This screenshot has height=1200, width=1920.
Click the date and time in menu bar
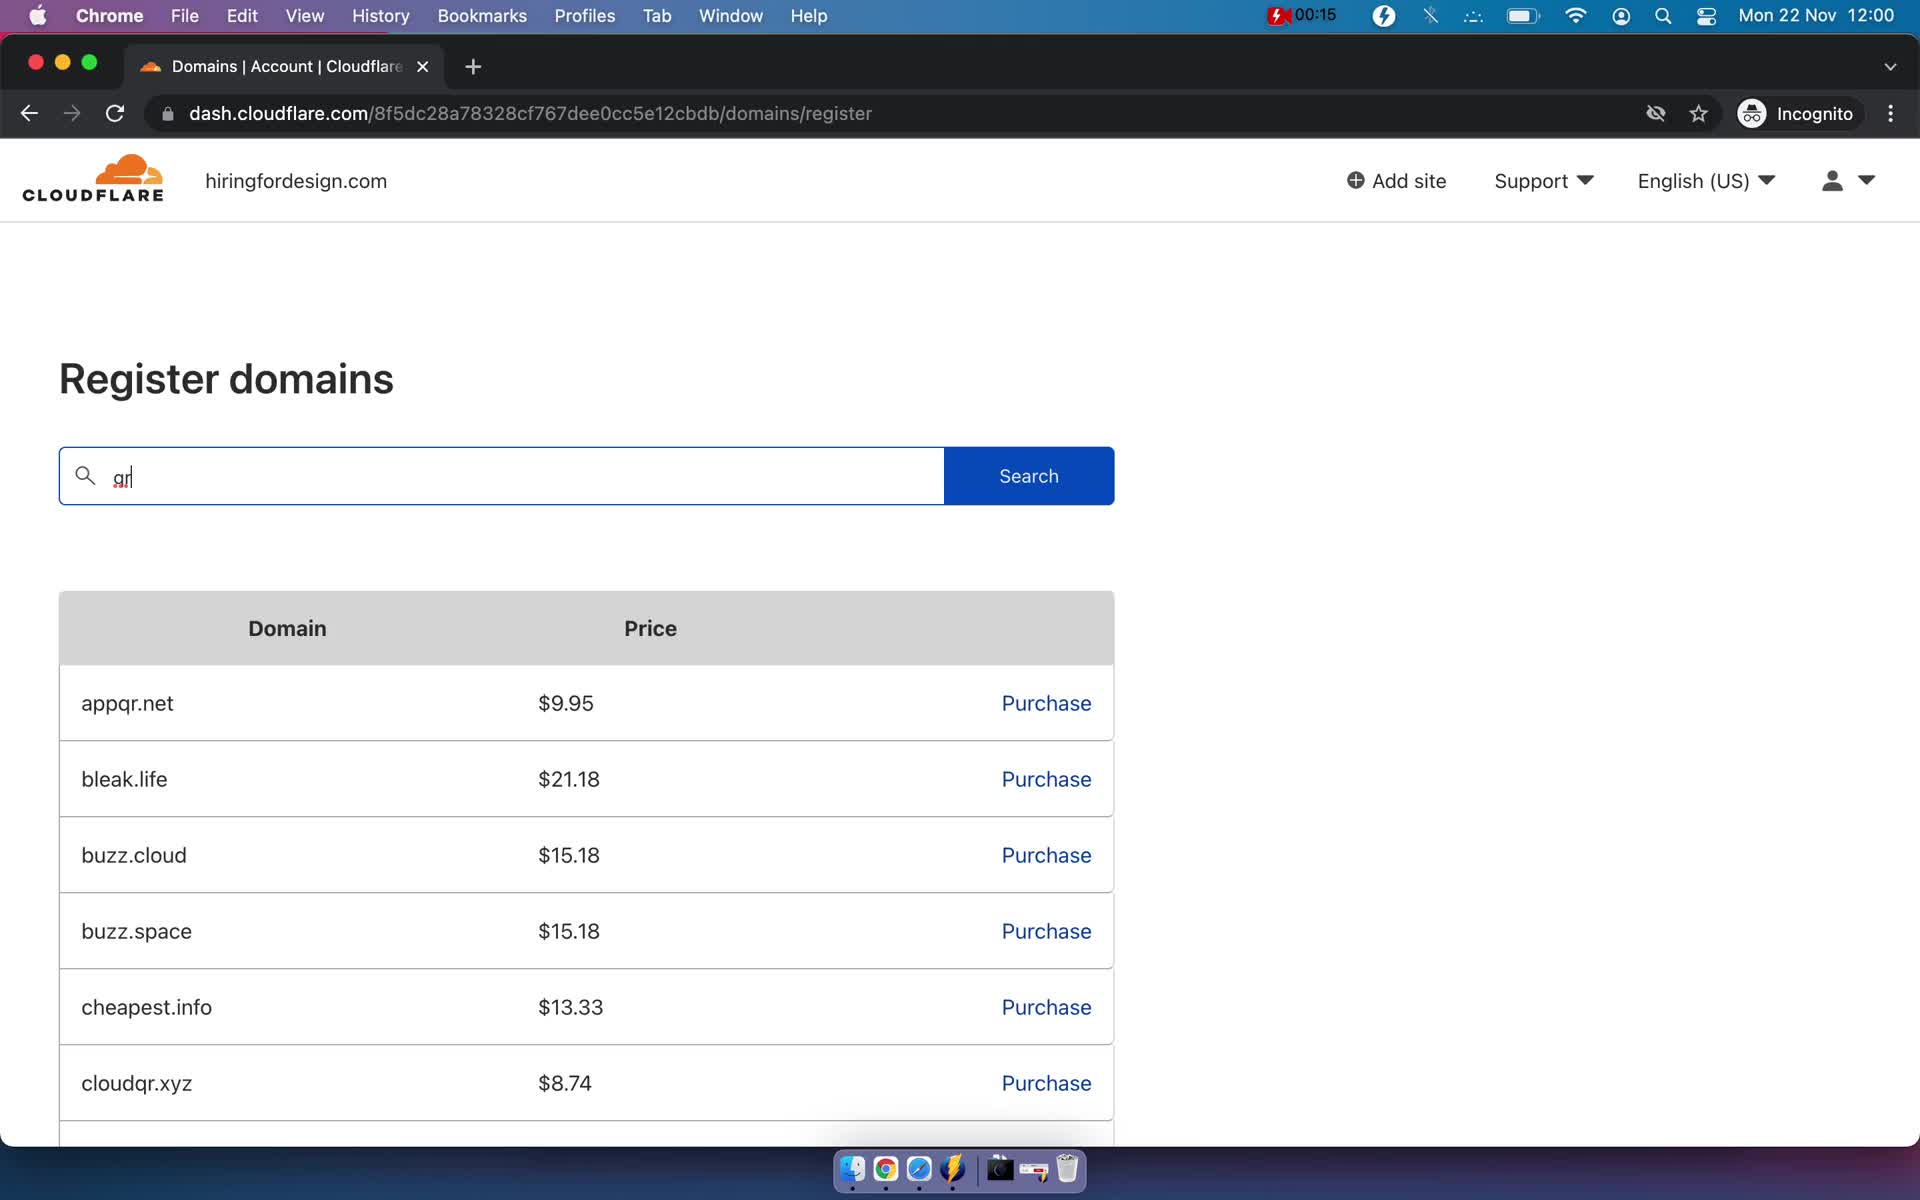pyautogui.click(x=1816, y=15)
